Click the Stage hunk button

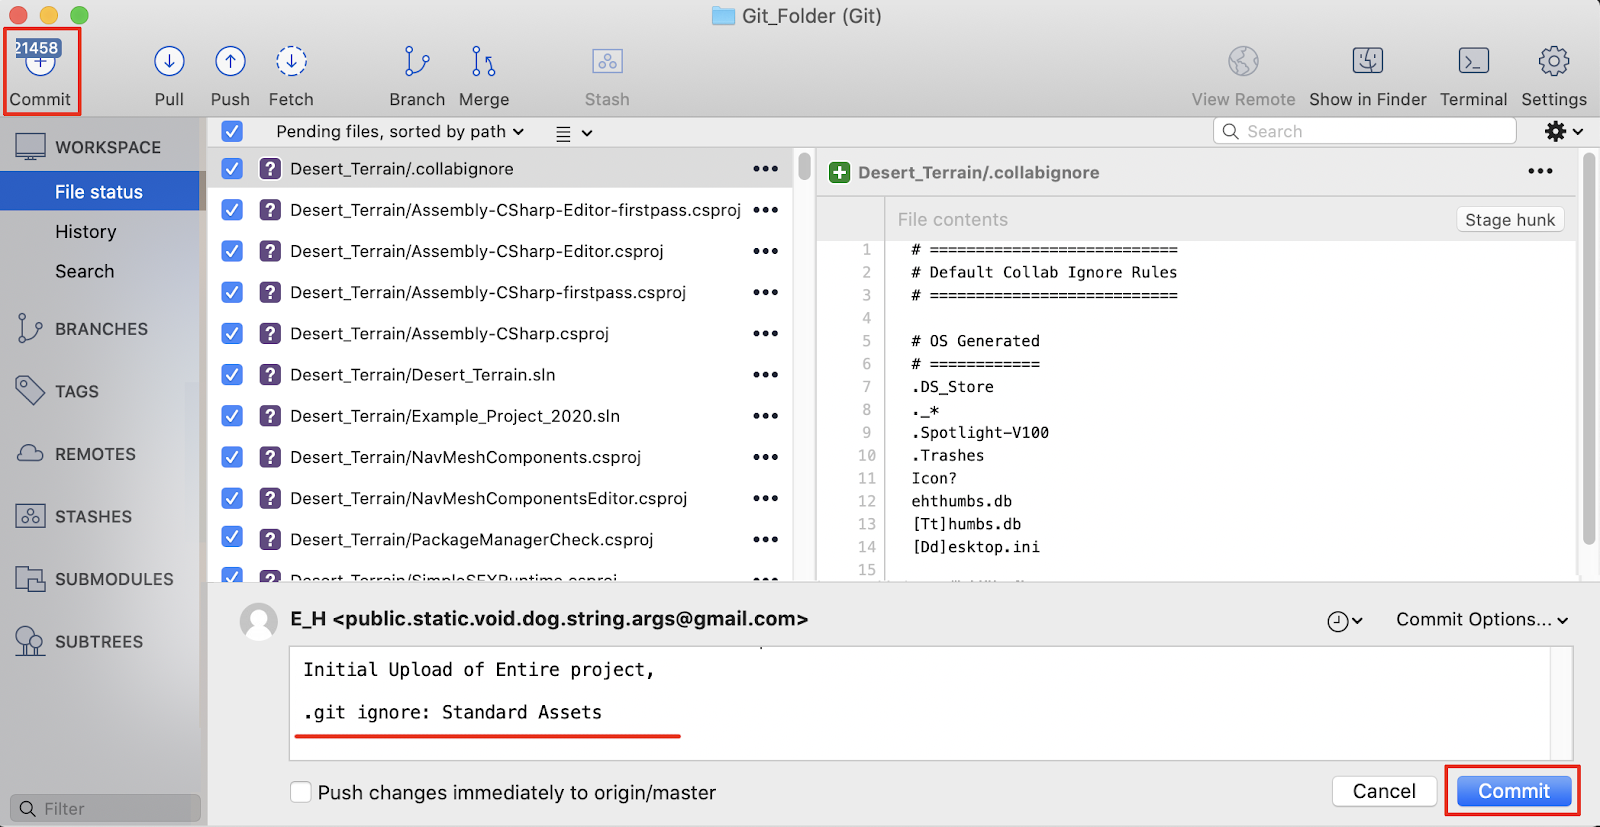click(1509, 220)
